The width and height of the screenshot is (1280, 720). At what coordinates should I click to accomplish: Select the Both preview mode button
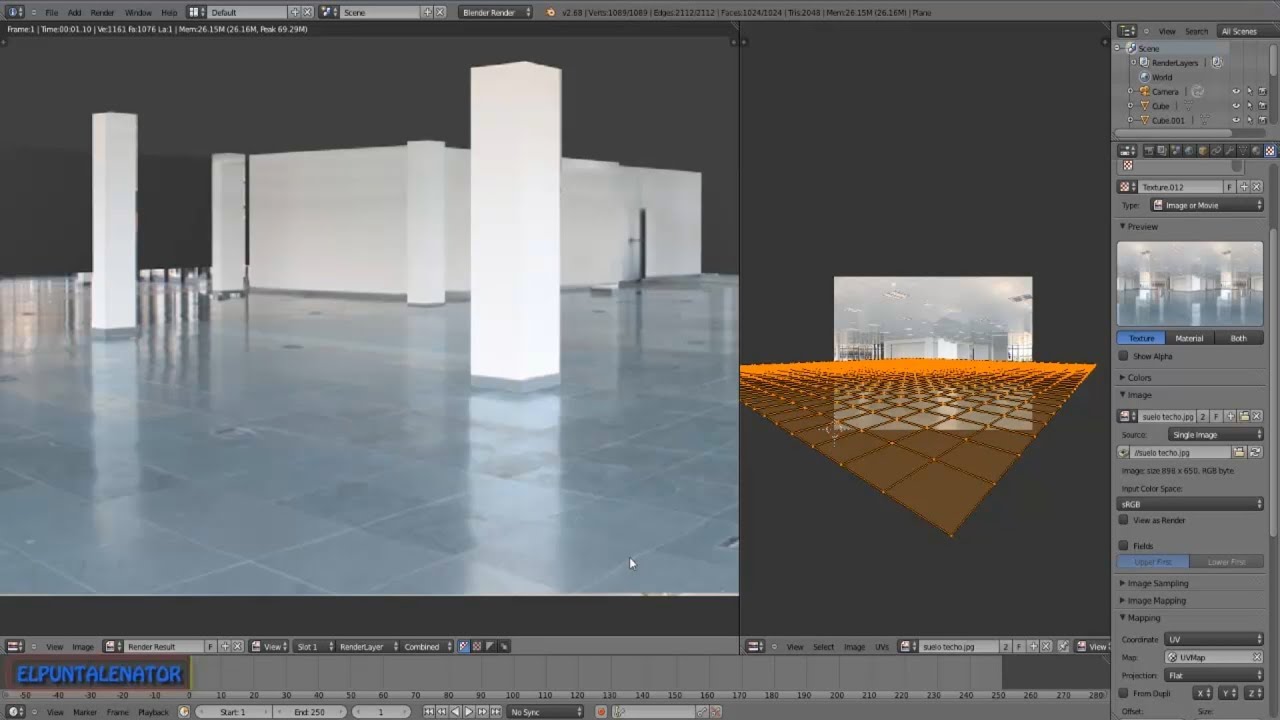pos(1239,338)
